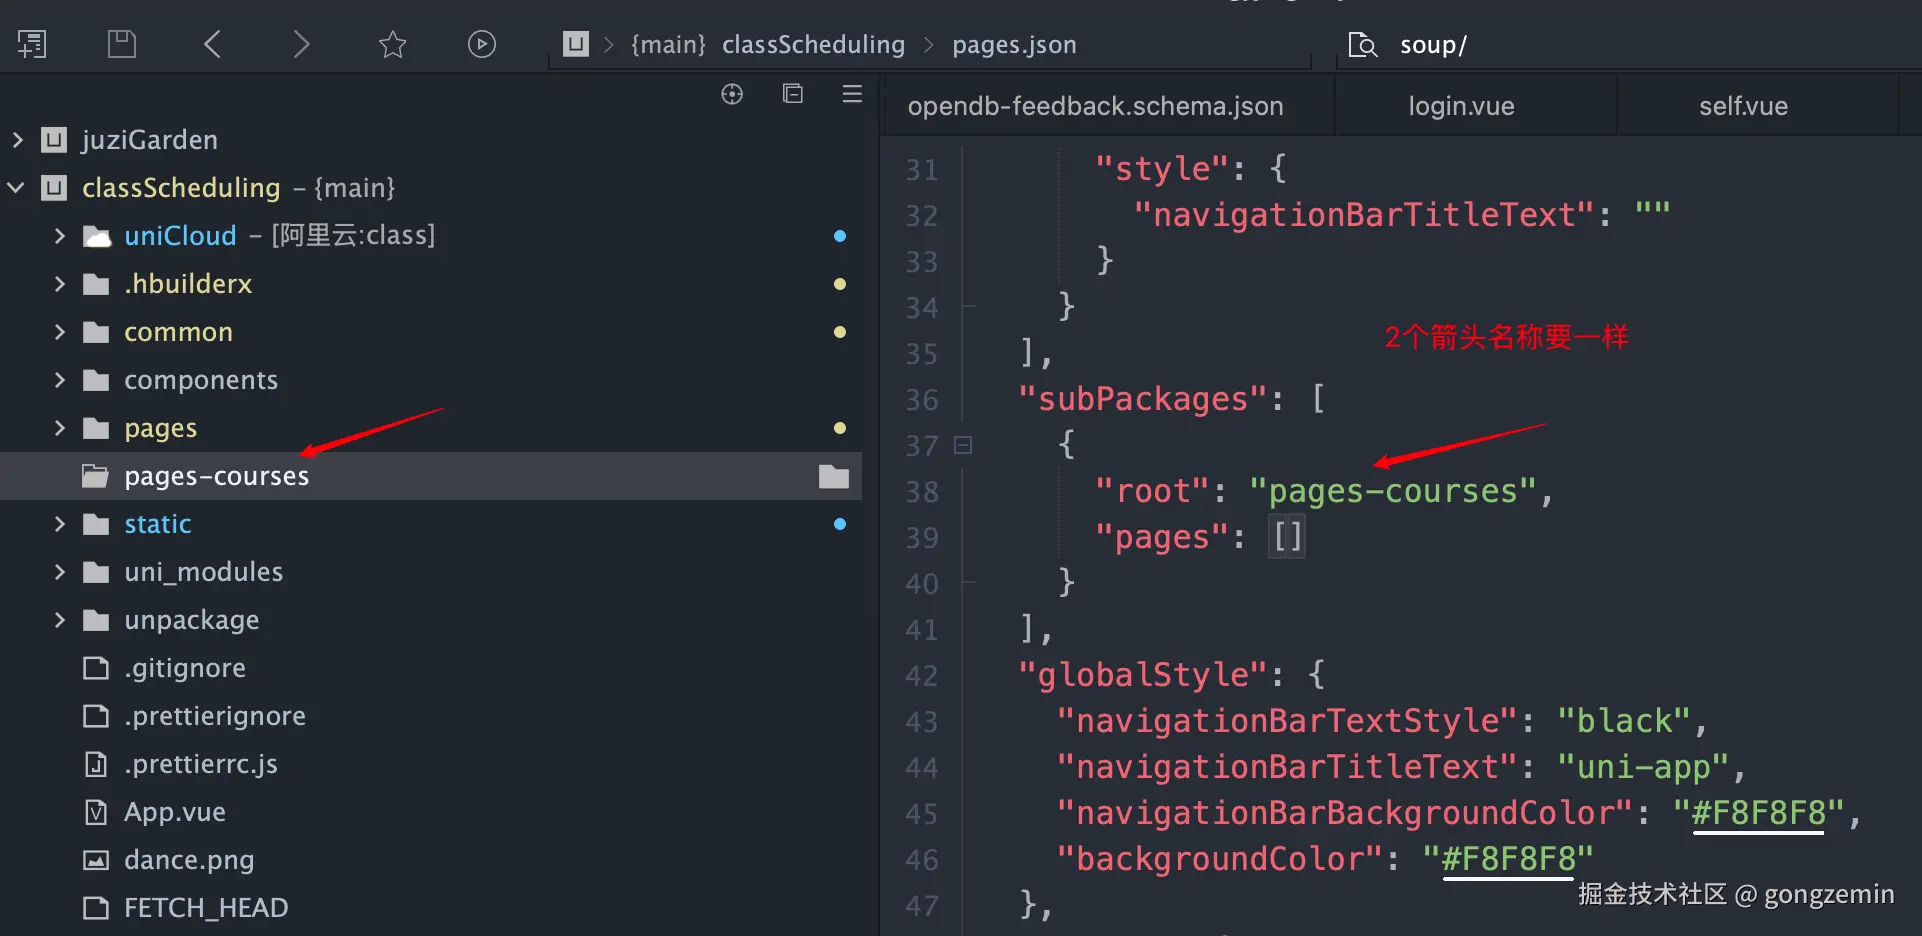Click the "subPackages" key in editor

tap(1143, 399)
